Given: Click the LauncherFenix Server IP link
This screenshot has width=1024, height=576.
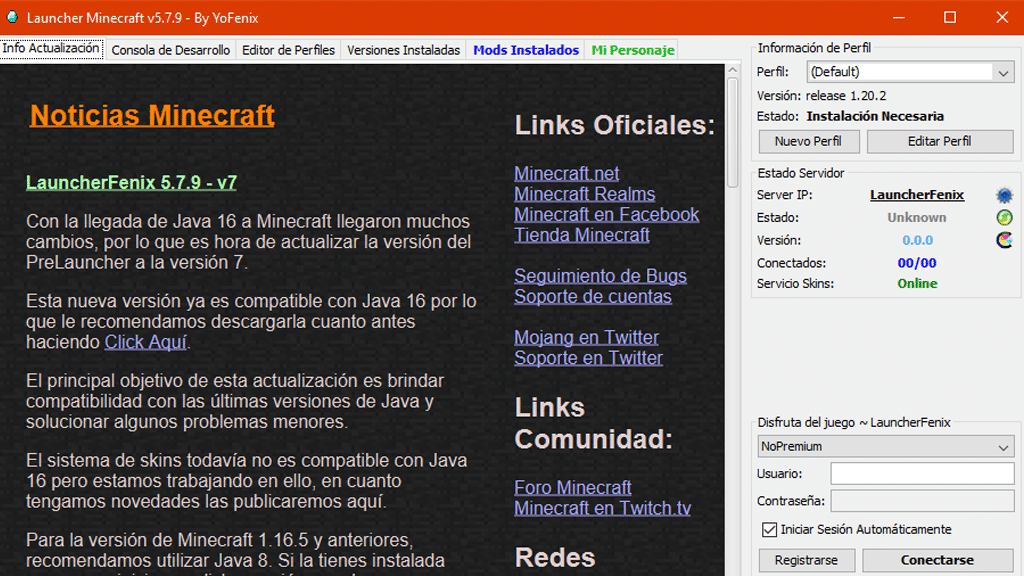Looking at the screenshot, I should point(917,195).
